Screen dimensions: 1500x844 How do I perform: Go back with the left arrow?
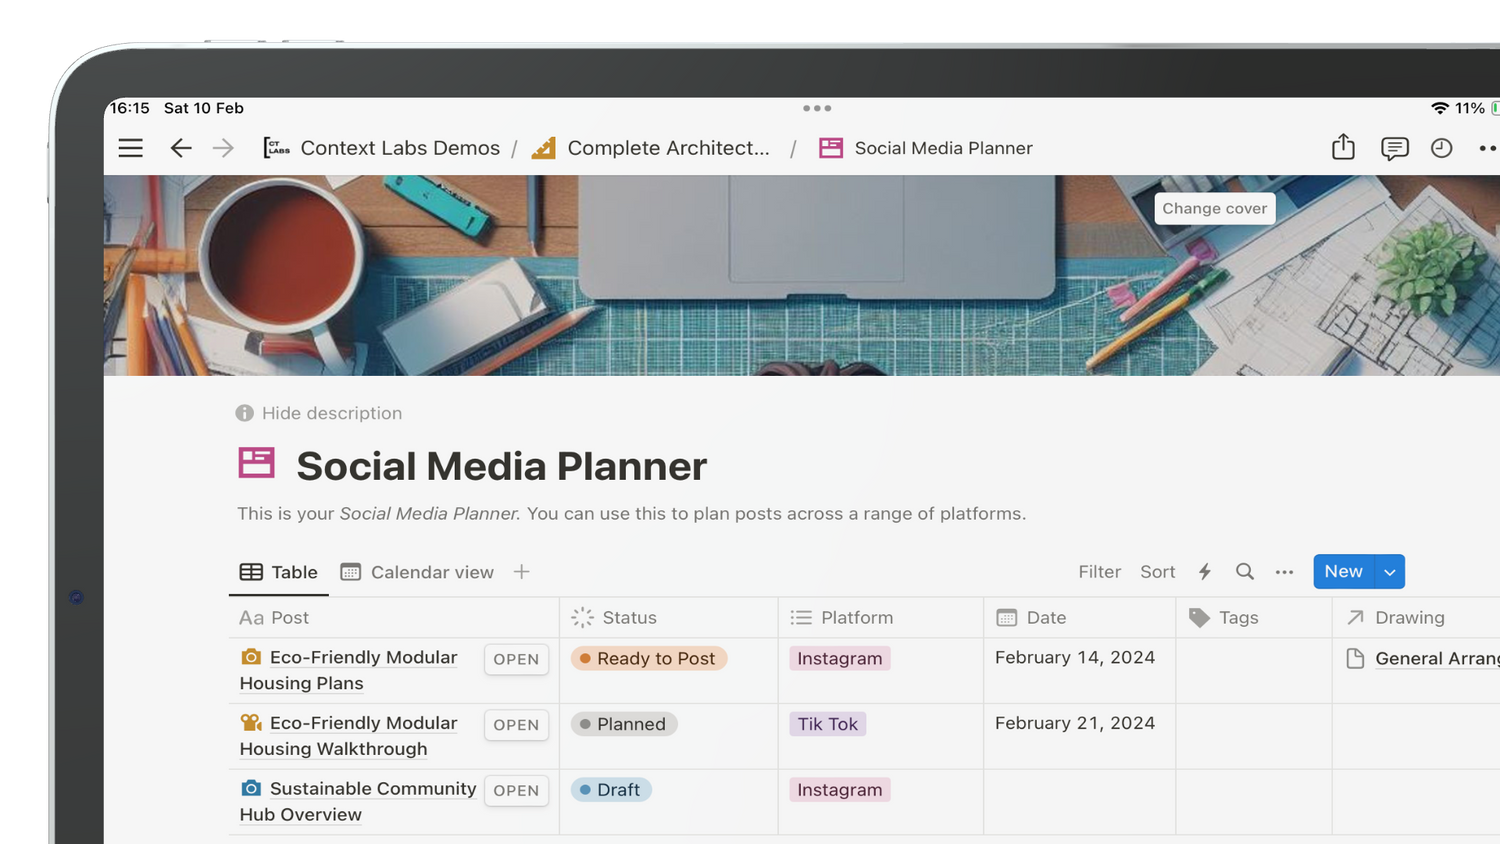pos(180,148)
